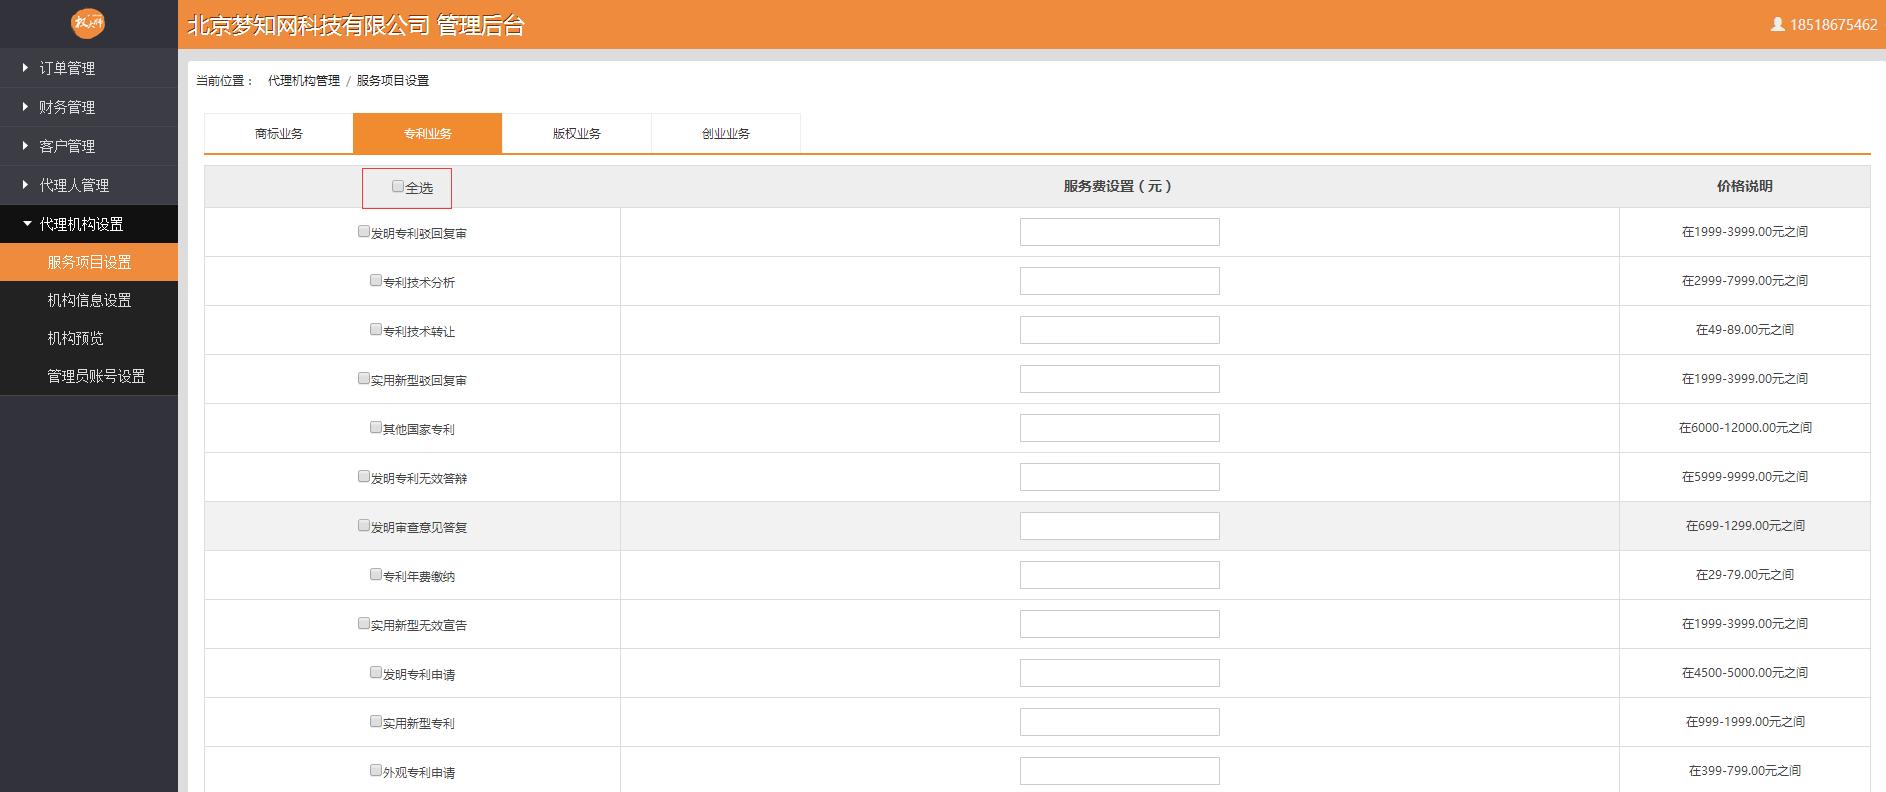Expand the 代理人管理 sidebar menu

point(89,185)
